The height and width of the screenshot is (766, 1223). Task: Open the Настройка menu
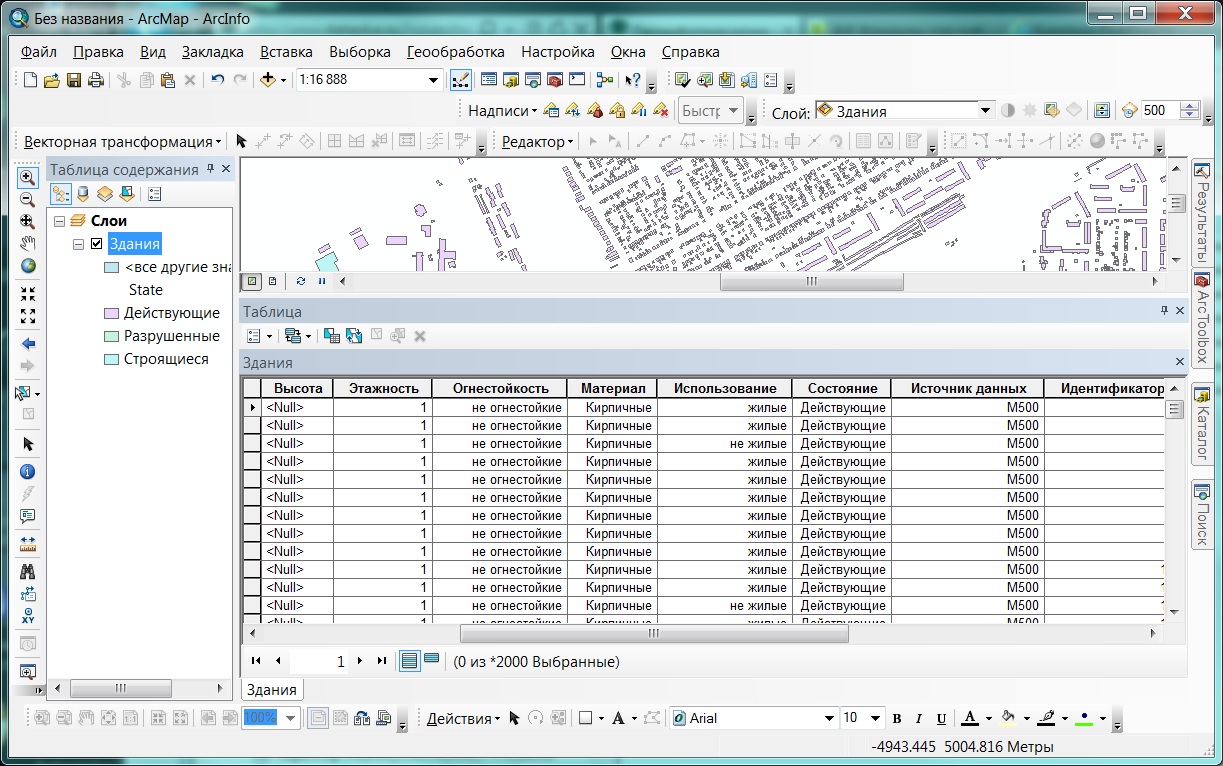coord(558,52)
